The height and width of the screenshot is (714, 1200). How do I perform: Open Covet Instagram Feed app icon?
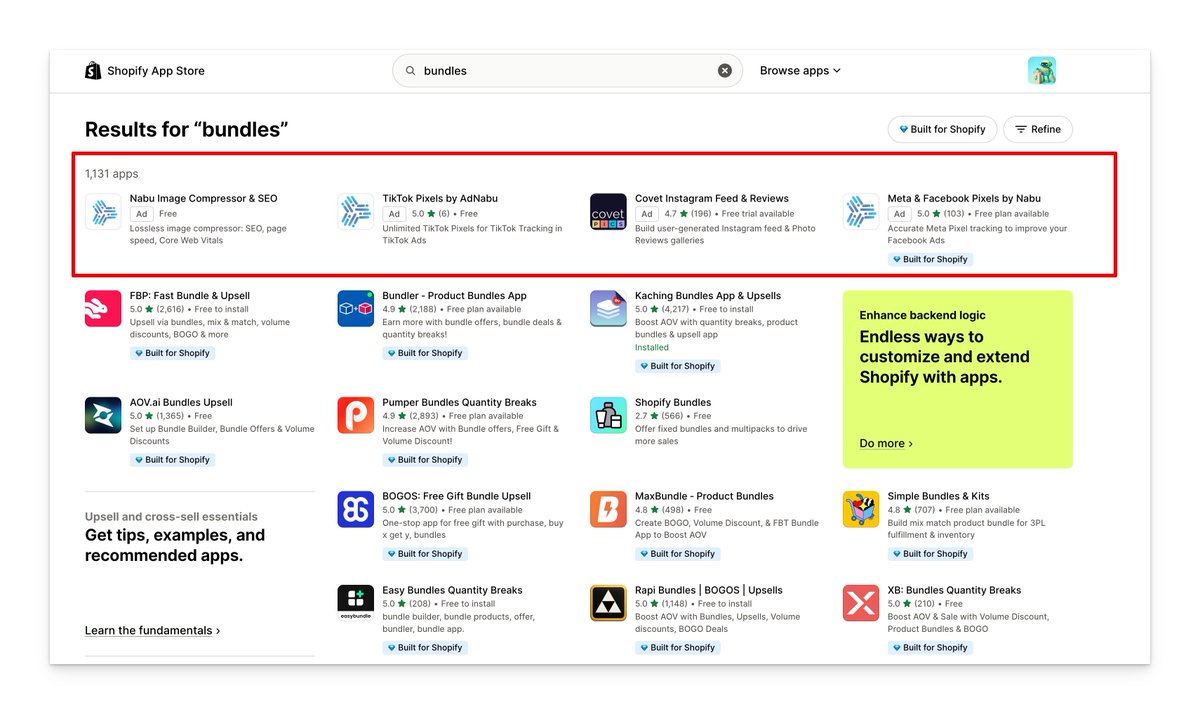pyautogui.click(x=608, y=212)
